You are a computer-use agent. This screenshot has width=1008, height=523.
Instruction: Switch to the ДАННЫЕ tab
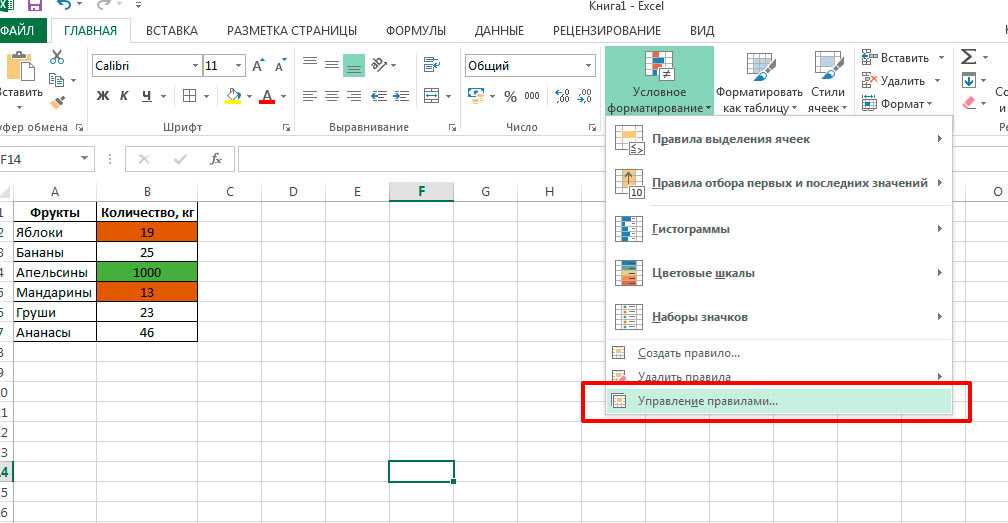(499, 30)
